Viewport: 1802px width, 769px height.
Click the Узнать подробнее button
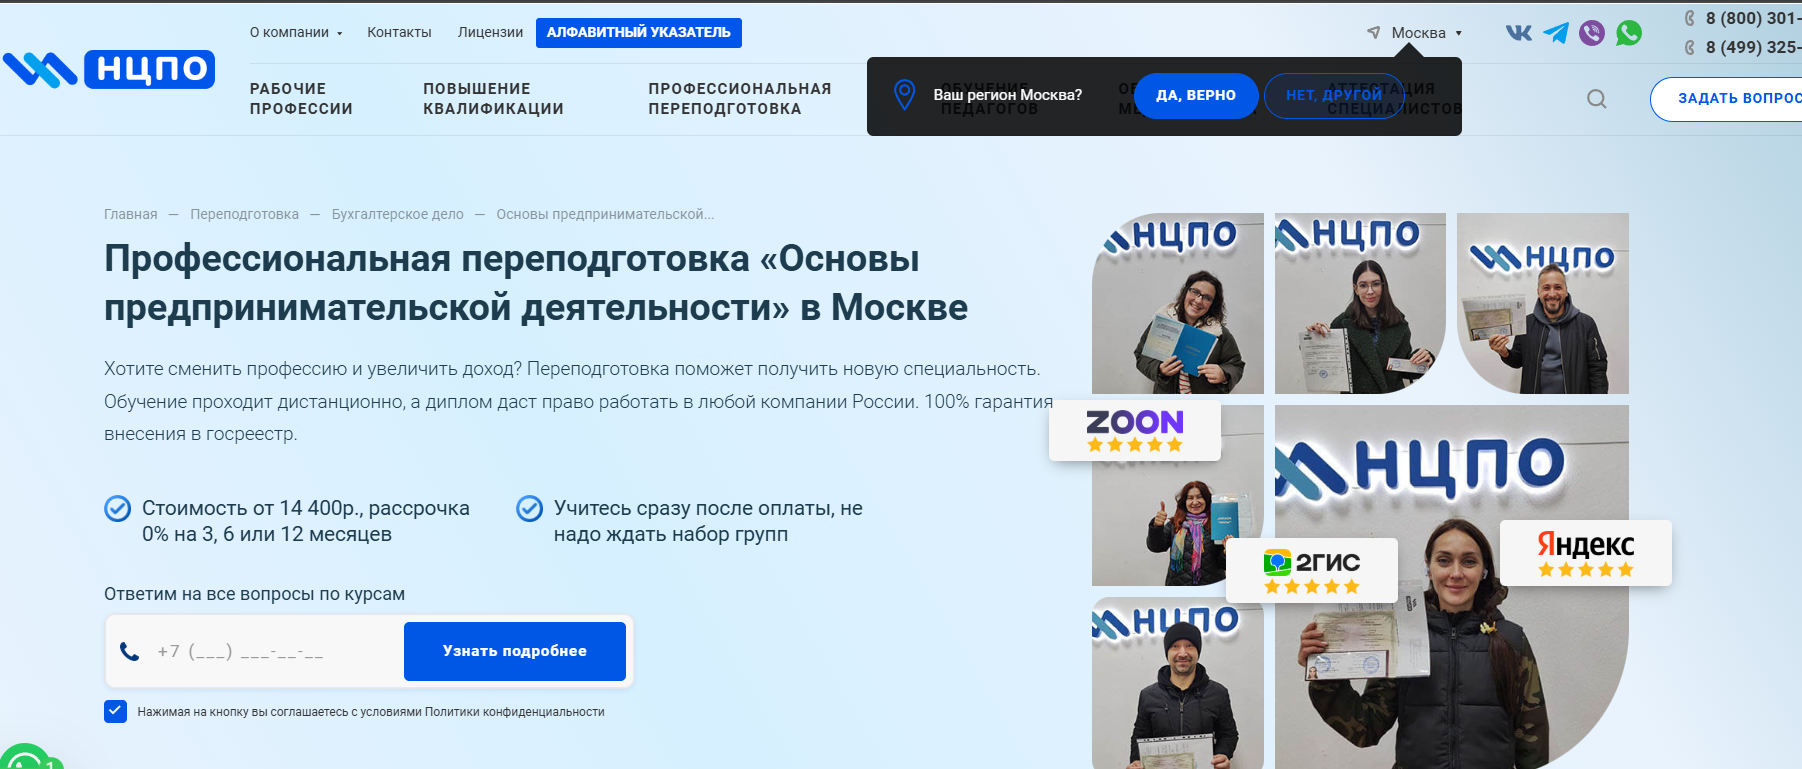514,651
